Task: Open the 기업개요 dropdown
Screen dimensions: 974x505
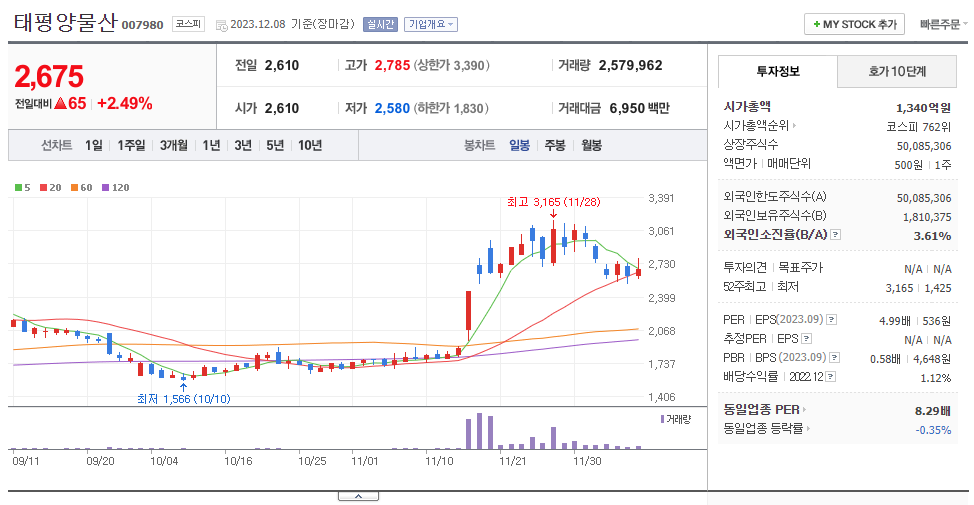Action: pyautogui.click(x=431, y=24)
